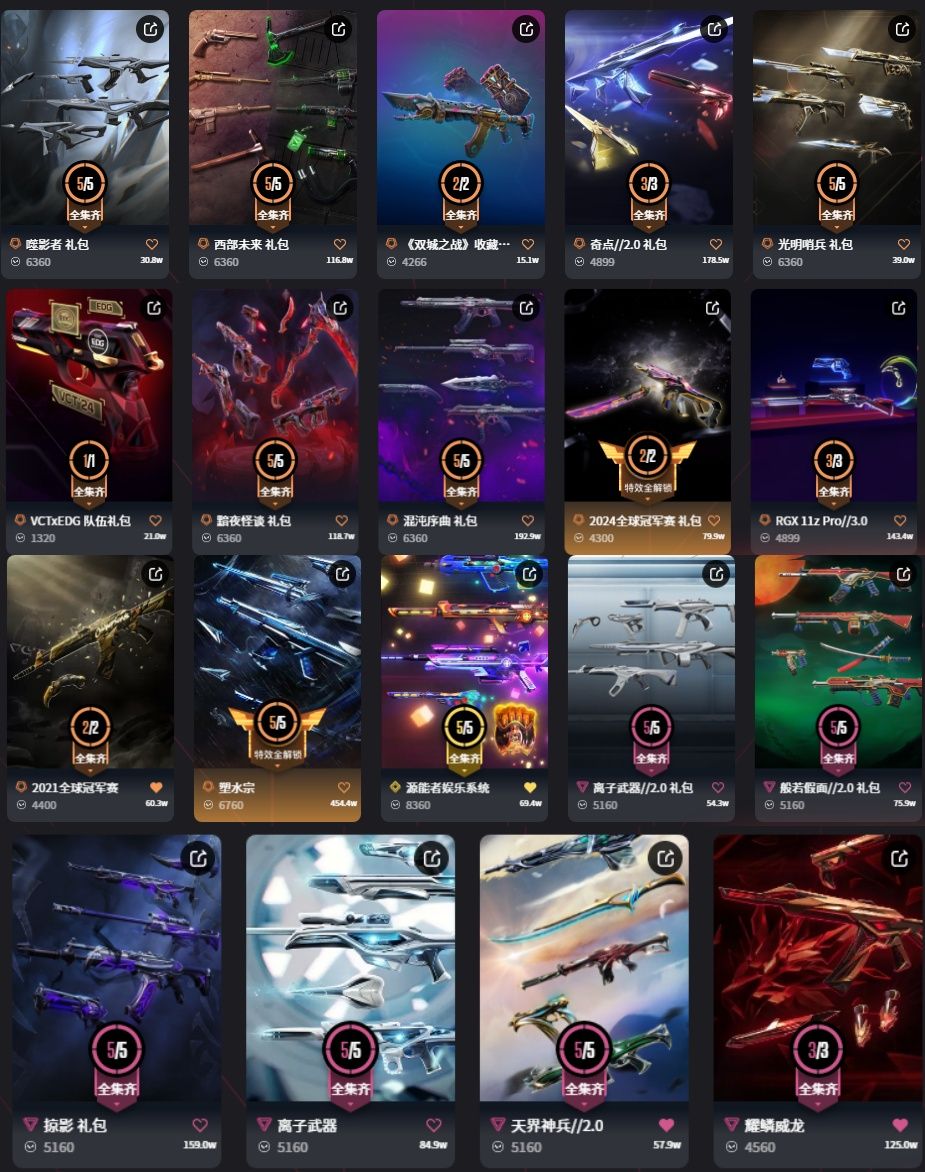Click share icon on 西部未来 礼包 card

click(338, 29)
